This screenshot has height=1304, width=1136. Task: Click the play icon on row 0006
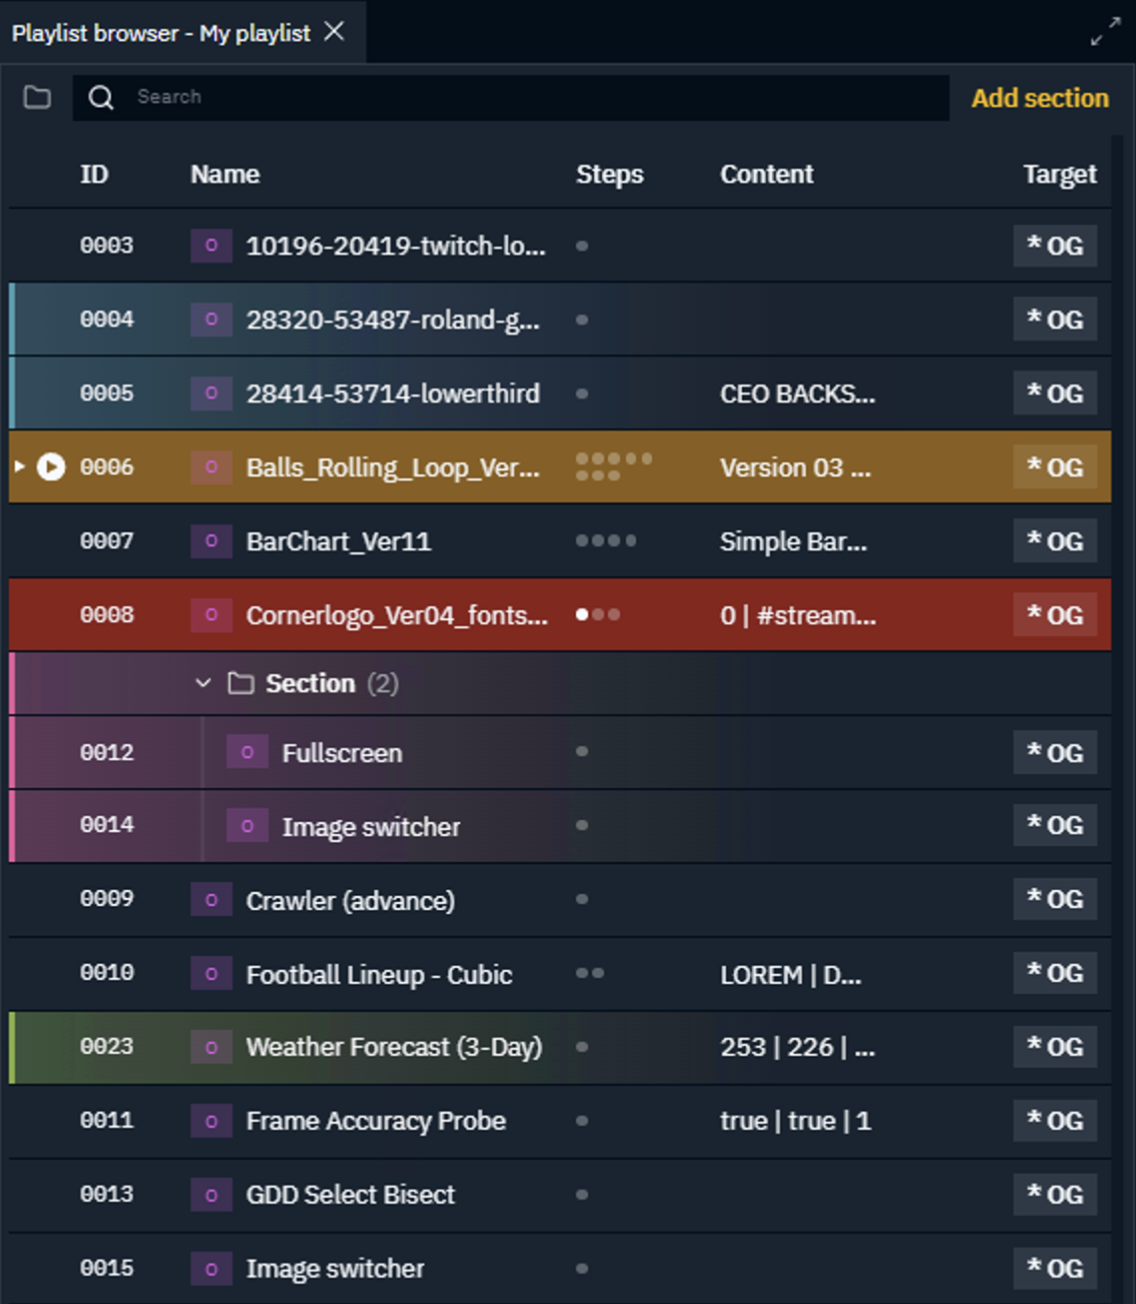tap(51, 467)
